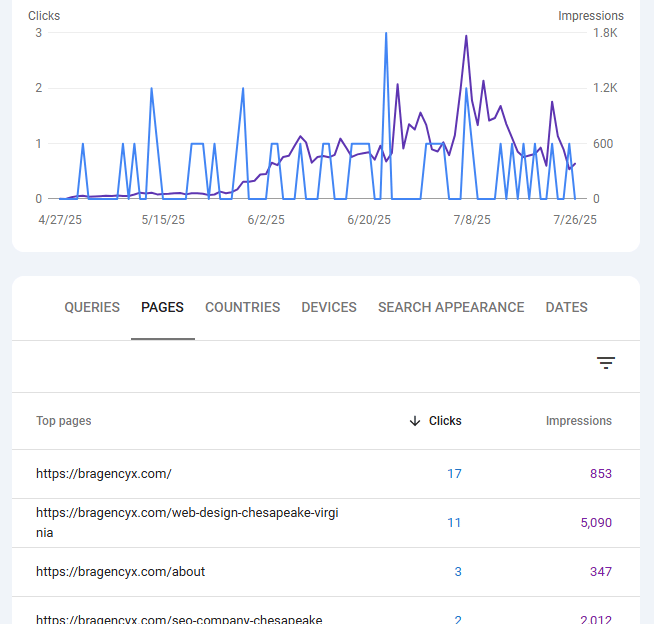Switch to the Dates tab
The width and height of the screenshot is (654, 624).
point(566,307)
